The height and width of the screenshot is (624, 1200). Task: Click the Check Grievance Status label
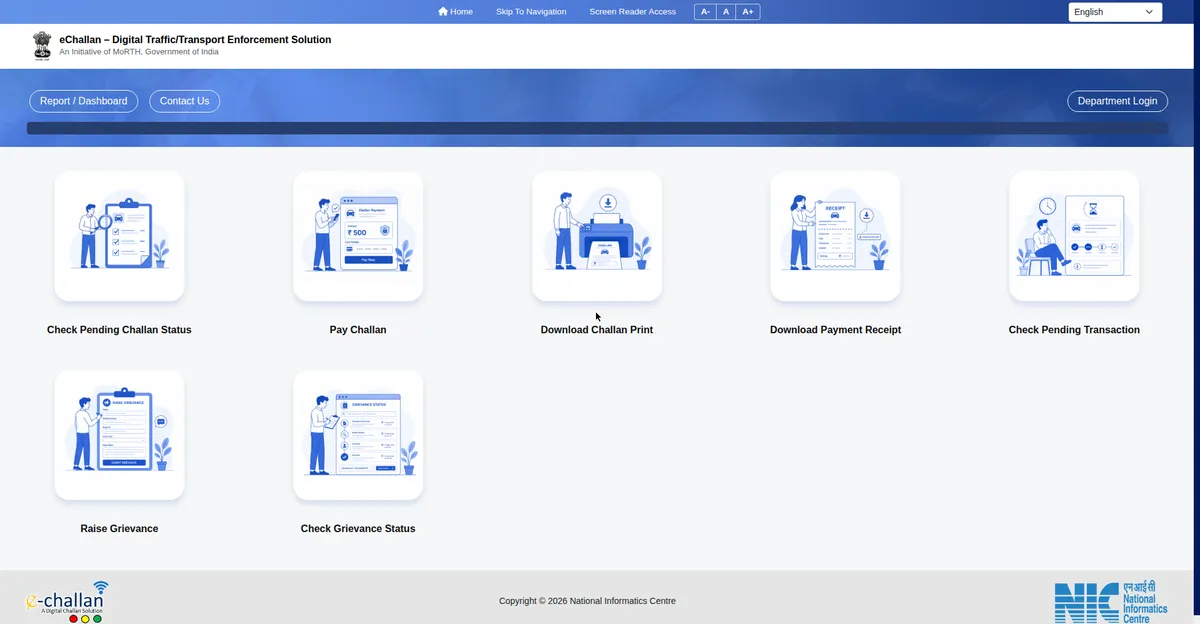tap(358, 529)
